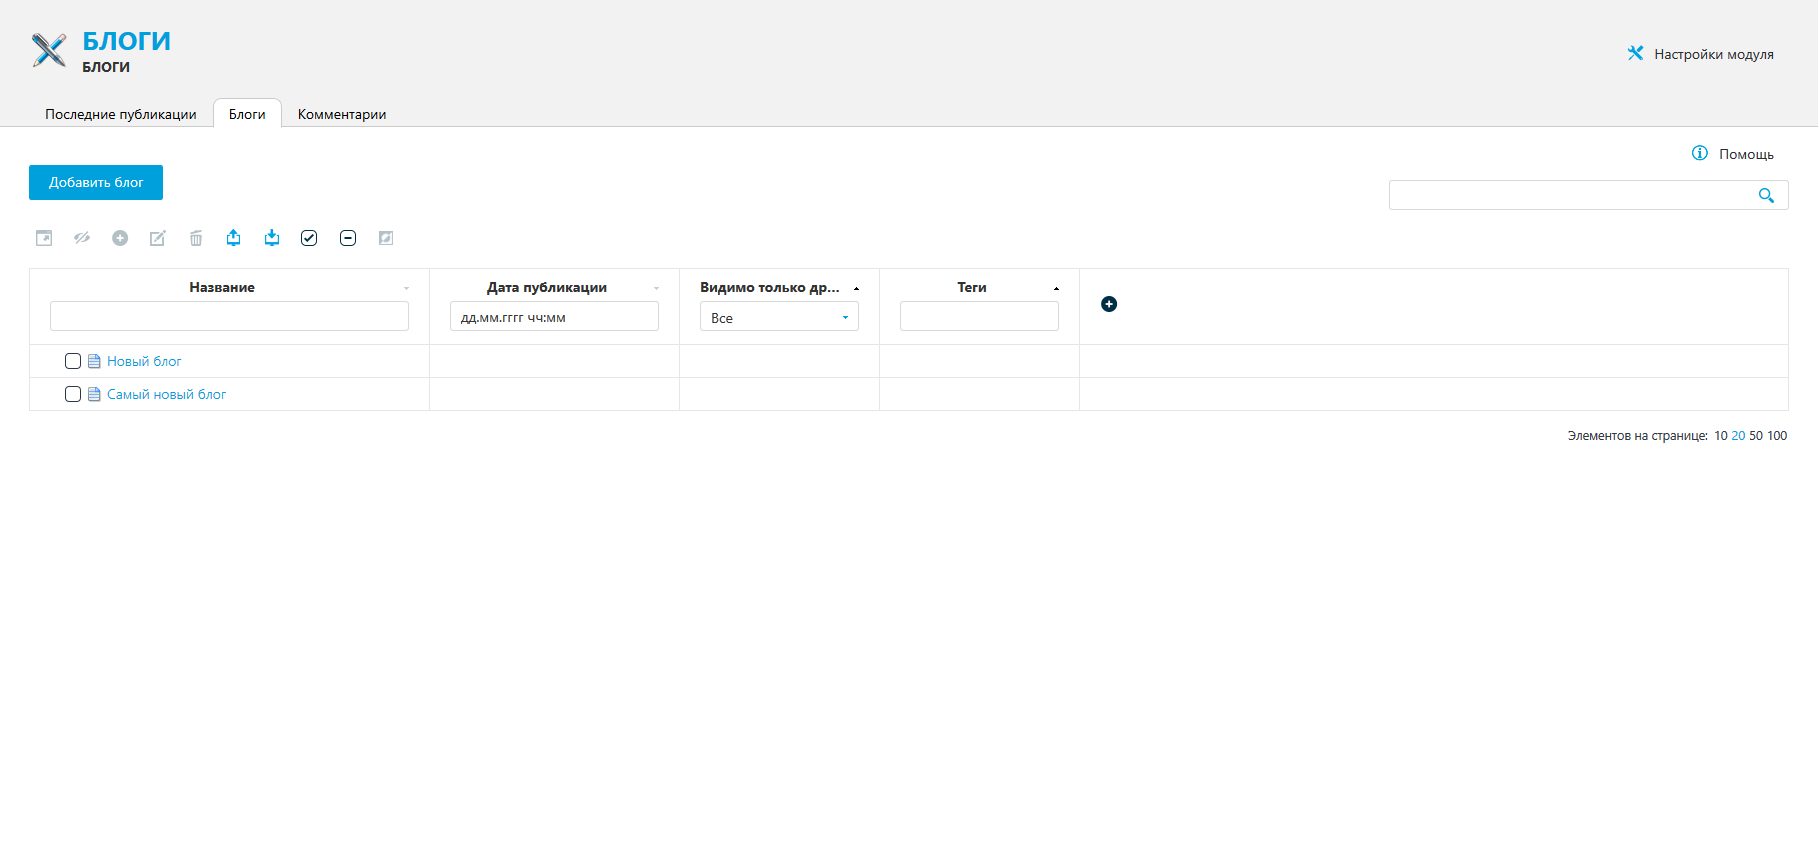Click the publication date filter field

pos(554,316)
